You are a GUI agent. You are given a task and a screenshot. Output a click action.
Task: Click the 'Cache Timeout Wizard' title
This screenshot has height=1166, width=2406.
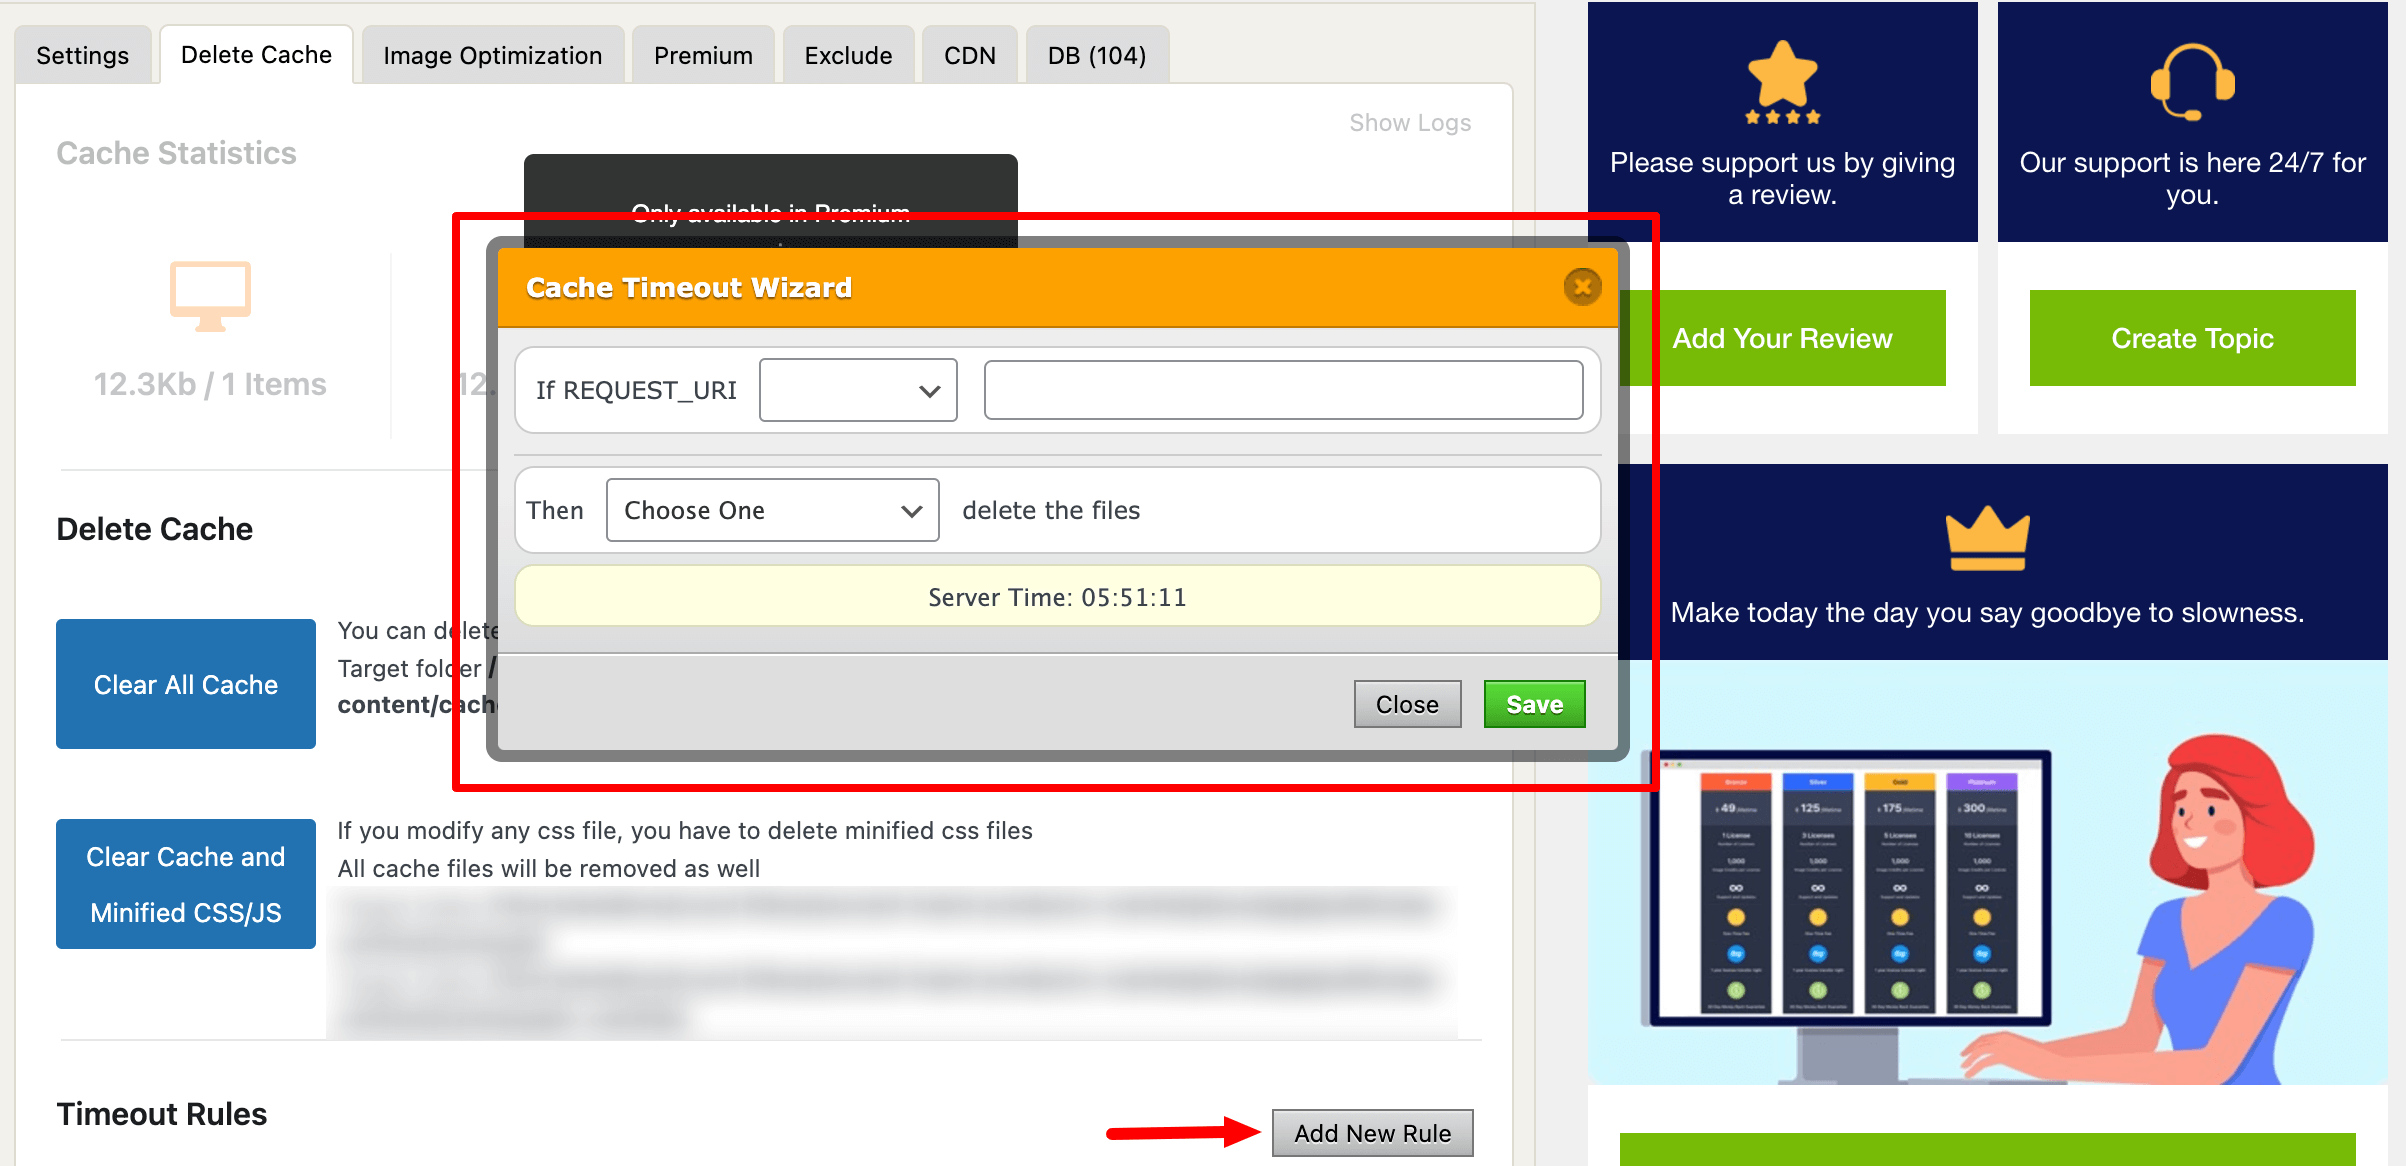point(689,288)
